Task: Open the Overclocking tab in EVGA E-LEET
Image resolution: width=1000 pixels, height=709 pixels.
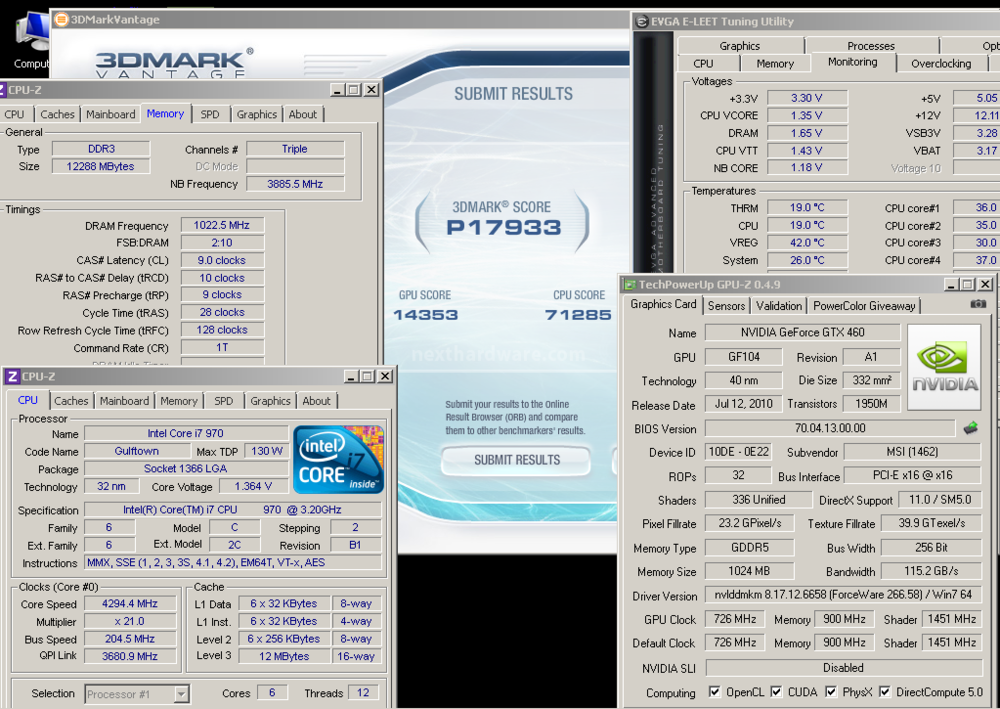Action: pyautogui.click(x=941, y=63)
